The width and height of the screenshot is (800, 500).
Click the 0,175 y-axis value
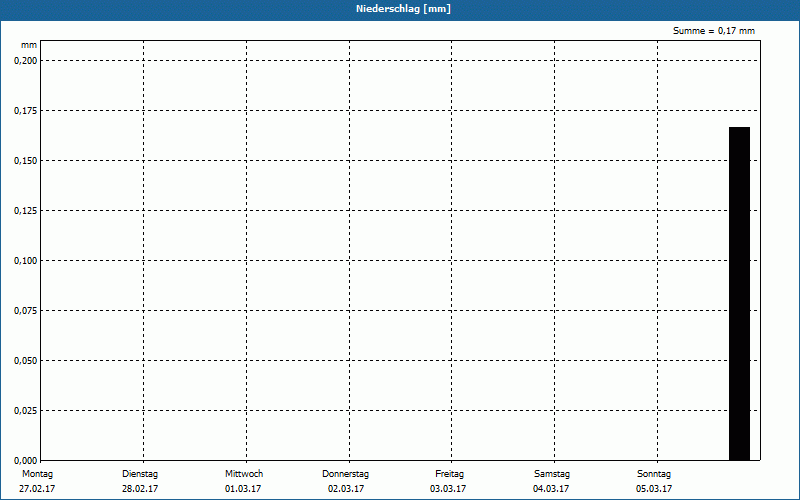[26, 111]
